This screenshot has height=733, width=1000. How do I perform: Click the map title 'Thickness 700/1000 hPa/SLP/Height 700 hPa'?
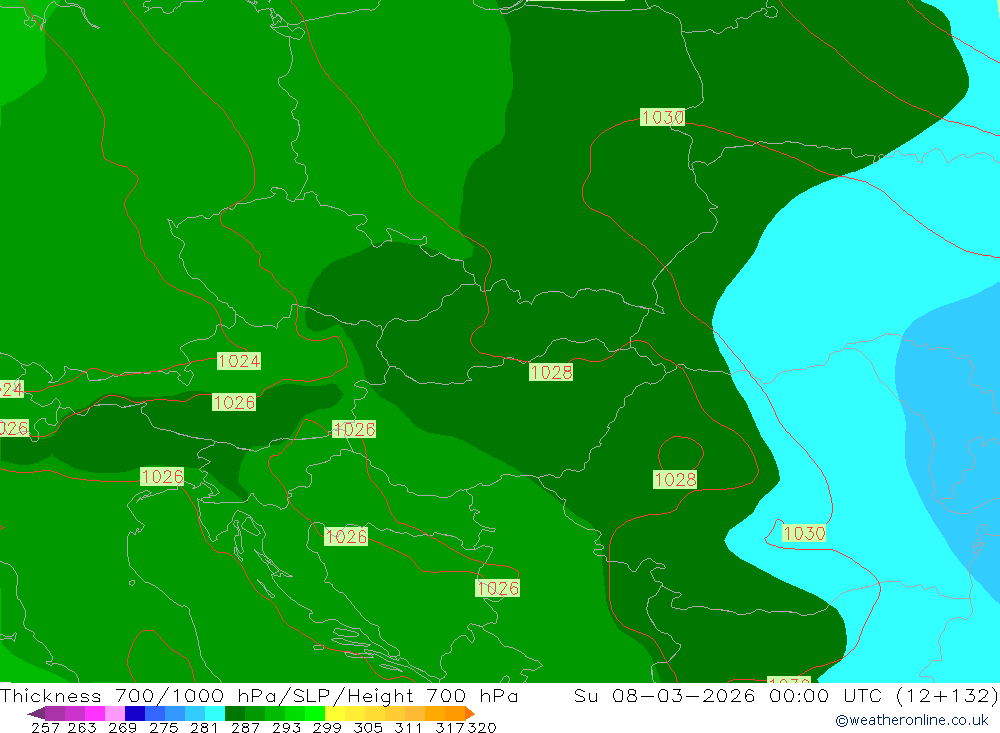259,695
